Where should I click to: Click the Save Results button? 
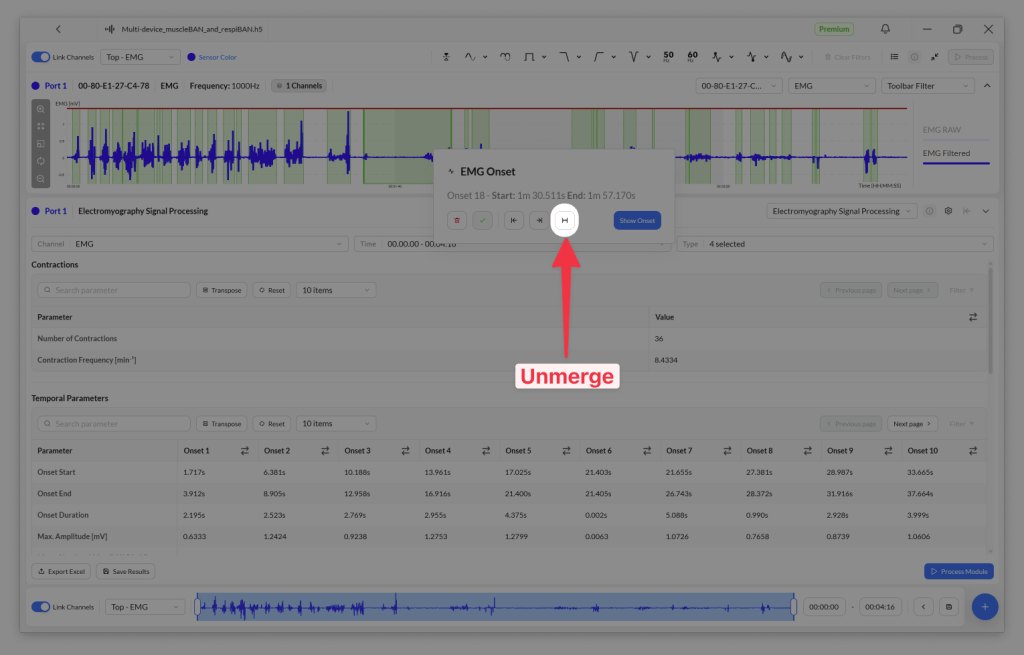(x=126, y=571)
